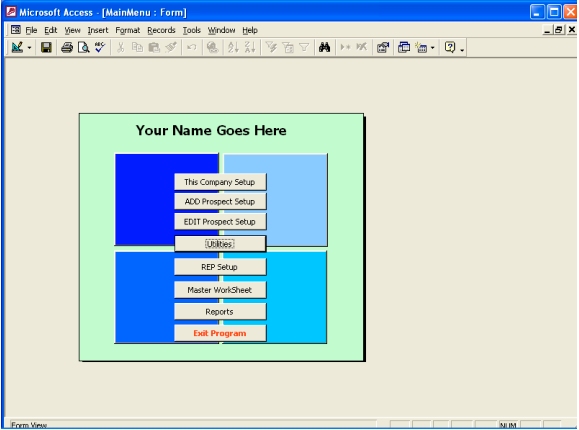
Task: Open the Tools menu
Action: (192, 30)
